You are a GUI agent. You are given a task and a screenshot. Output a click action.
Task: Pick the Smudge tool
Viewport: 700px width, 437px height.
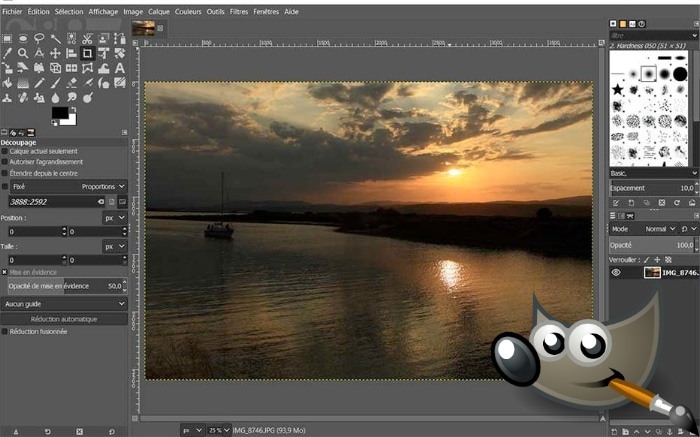(71, 98)
